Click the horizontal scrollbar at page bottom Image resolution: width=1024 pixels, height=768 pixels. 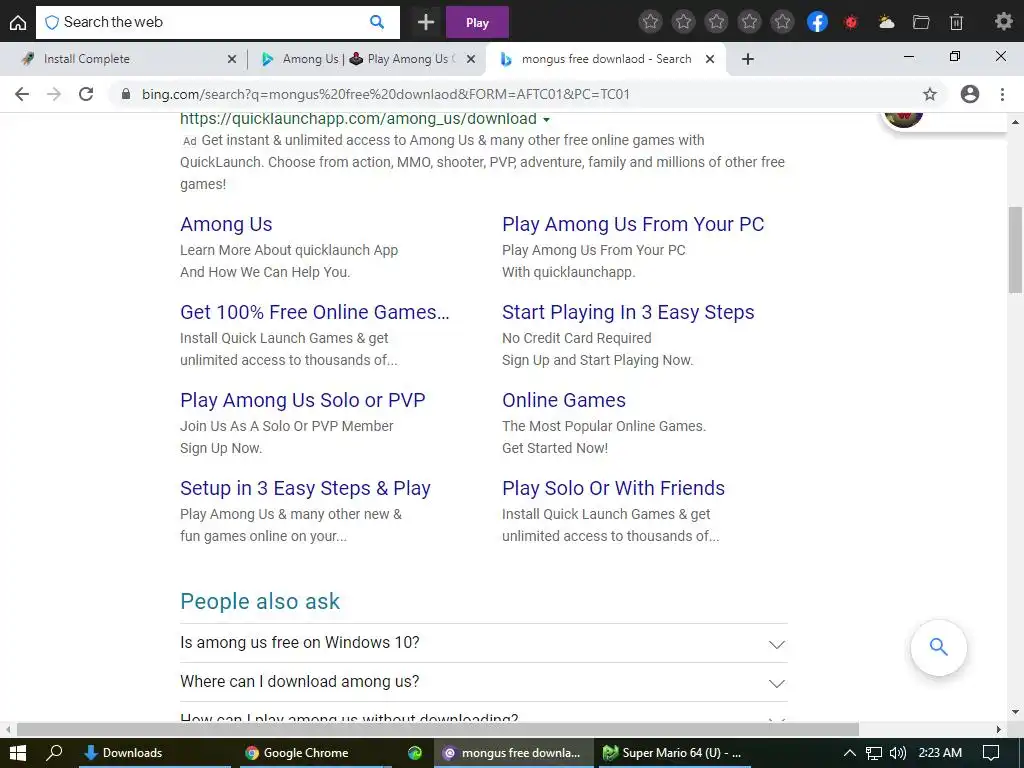(x=438, y=729)
